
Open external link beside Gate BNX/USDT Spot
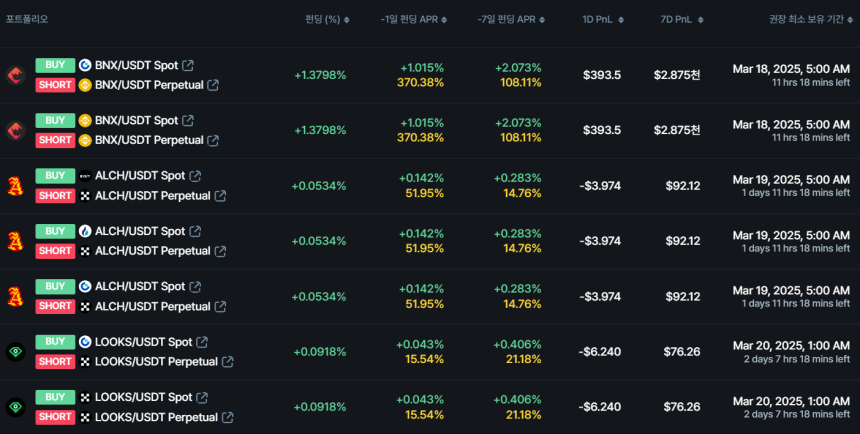click(188, 65)
